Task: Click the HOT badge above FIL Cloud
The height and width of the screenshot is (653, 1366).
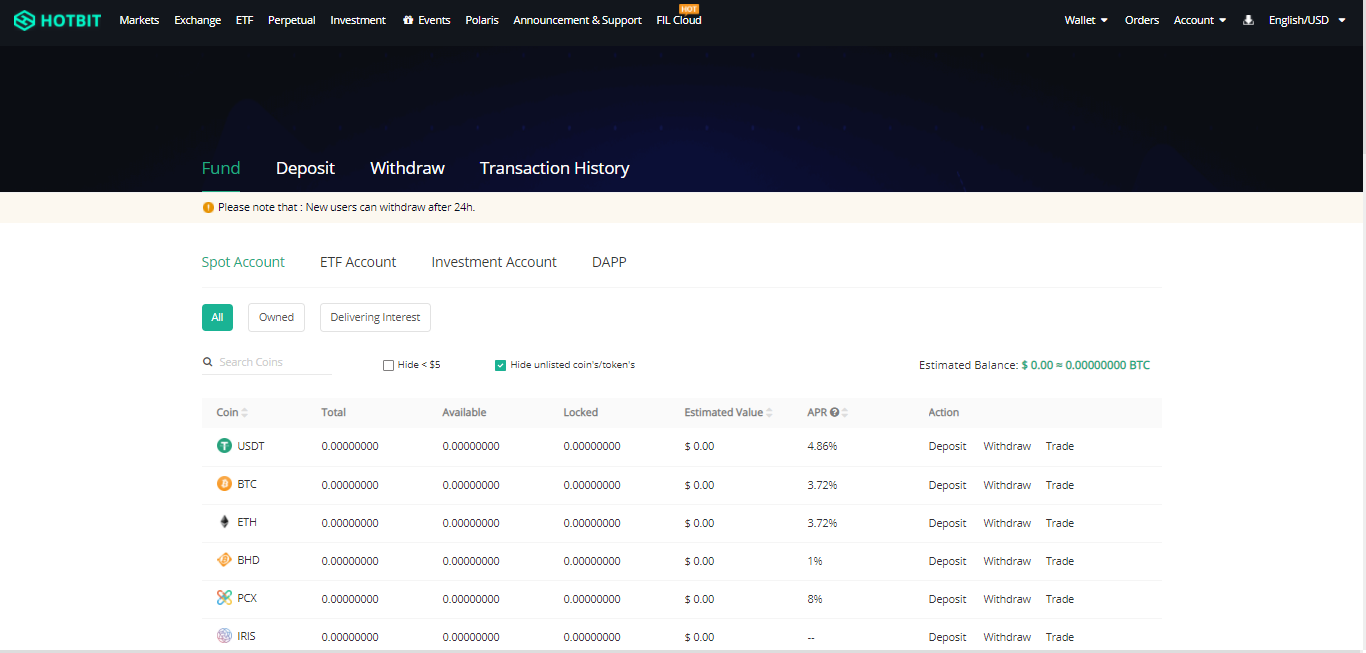Action: pyautogui.click(x=689, y=9)
